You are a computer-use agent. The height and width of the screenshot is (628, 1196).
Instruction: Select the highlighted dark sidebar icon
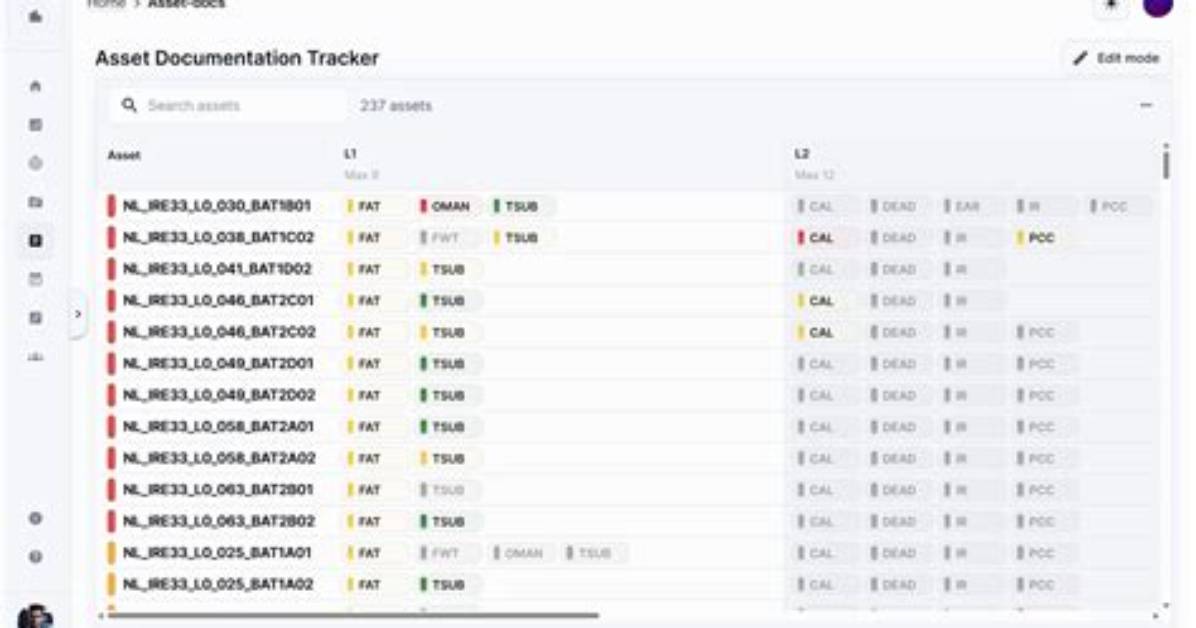click(35, 240)
